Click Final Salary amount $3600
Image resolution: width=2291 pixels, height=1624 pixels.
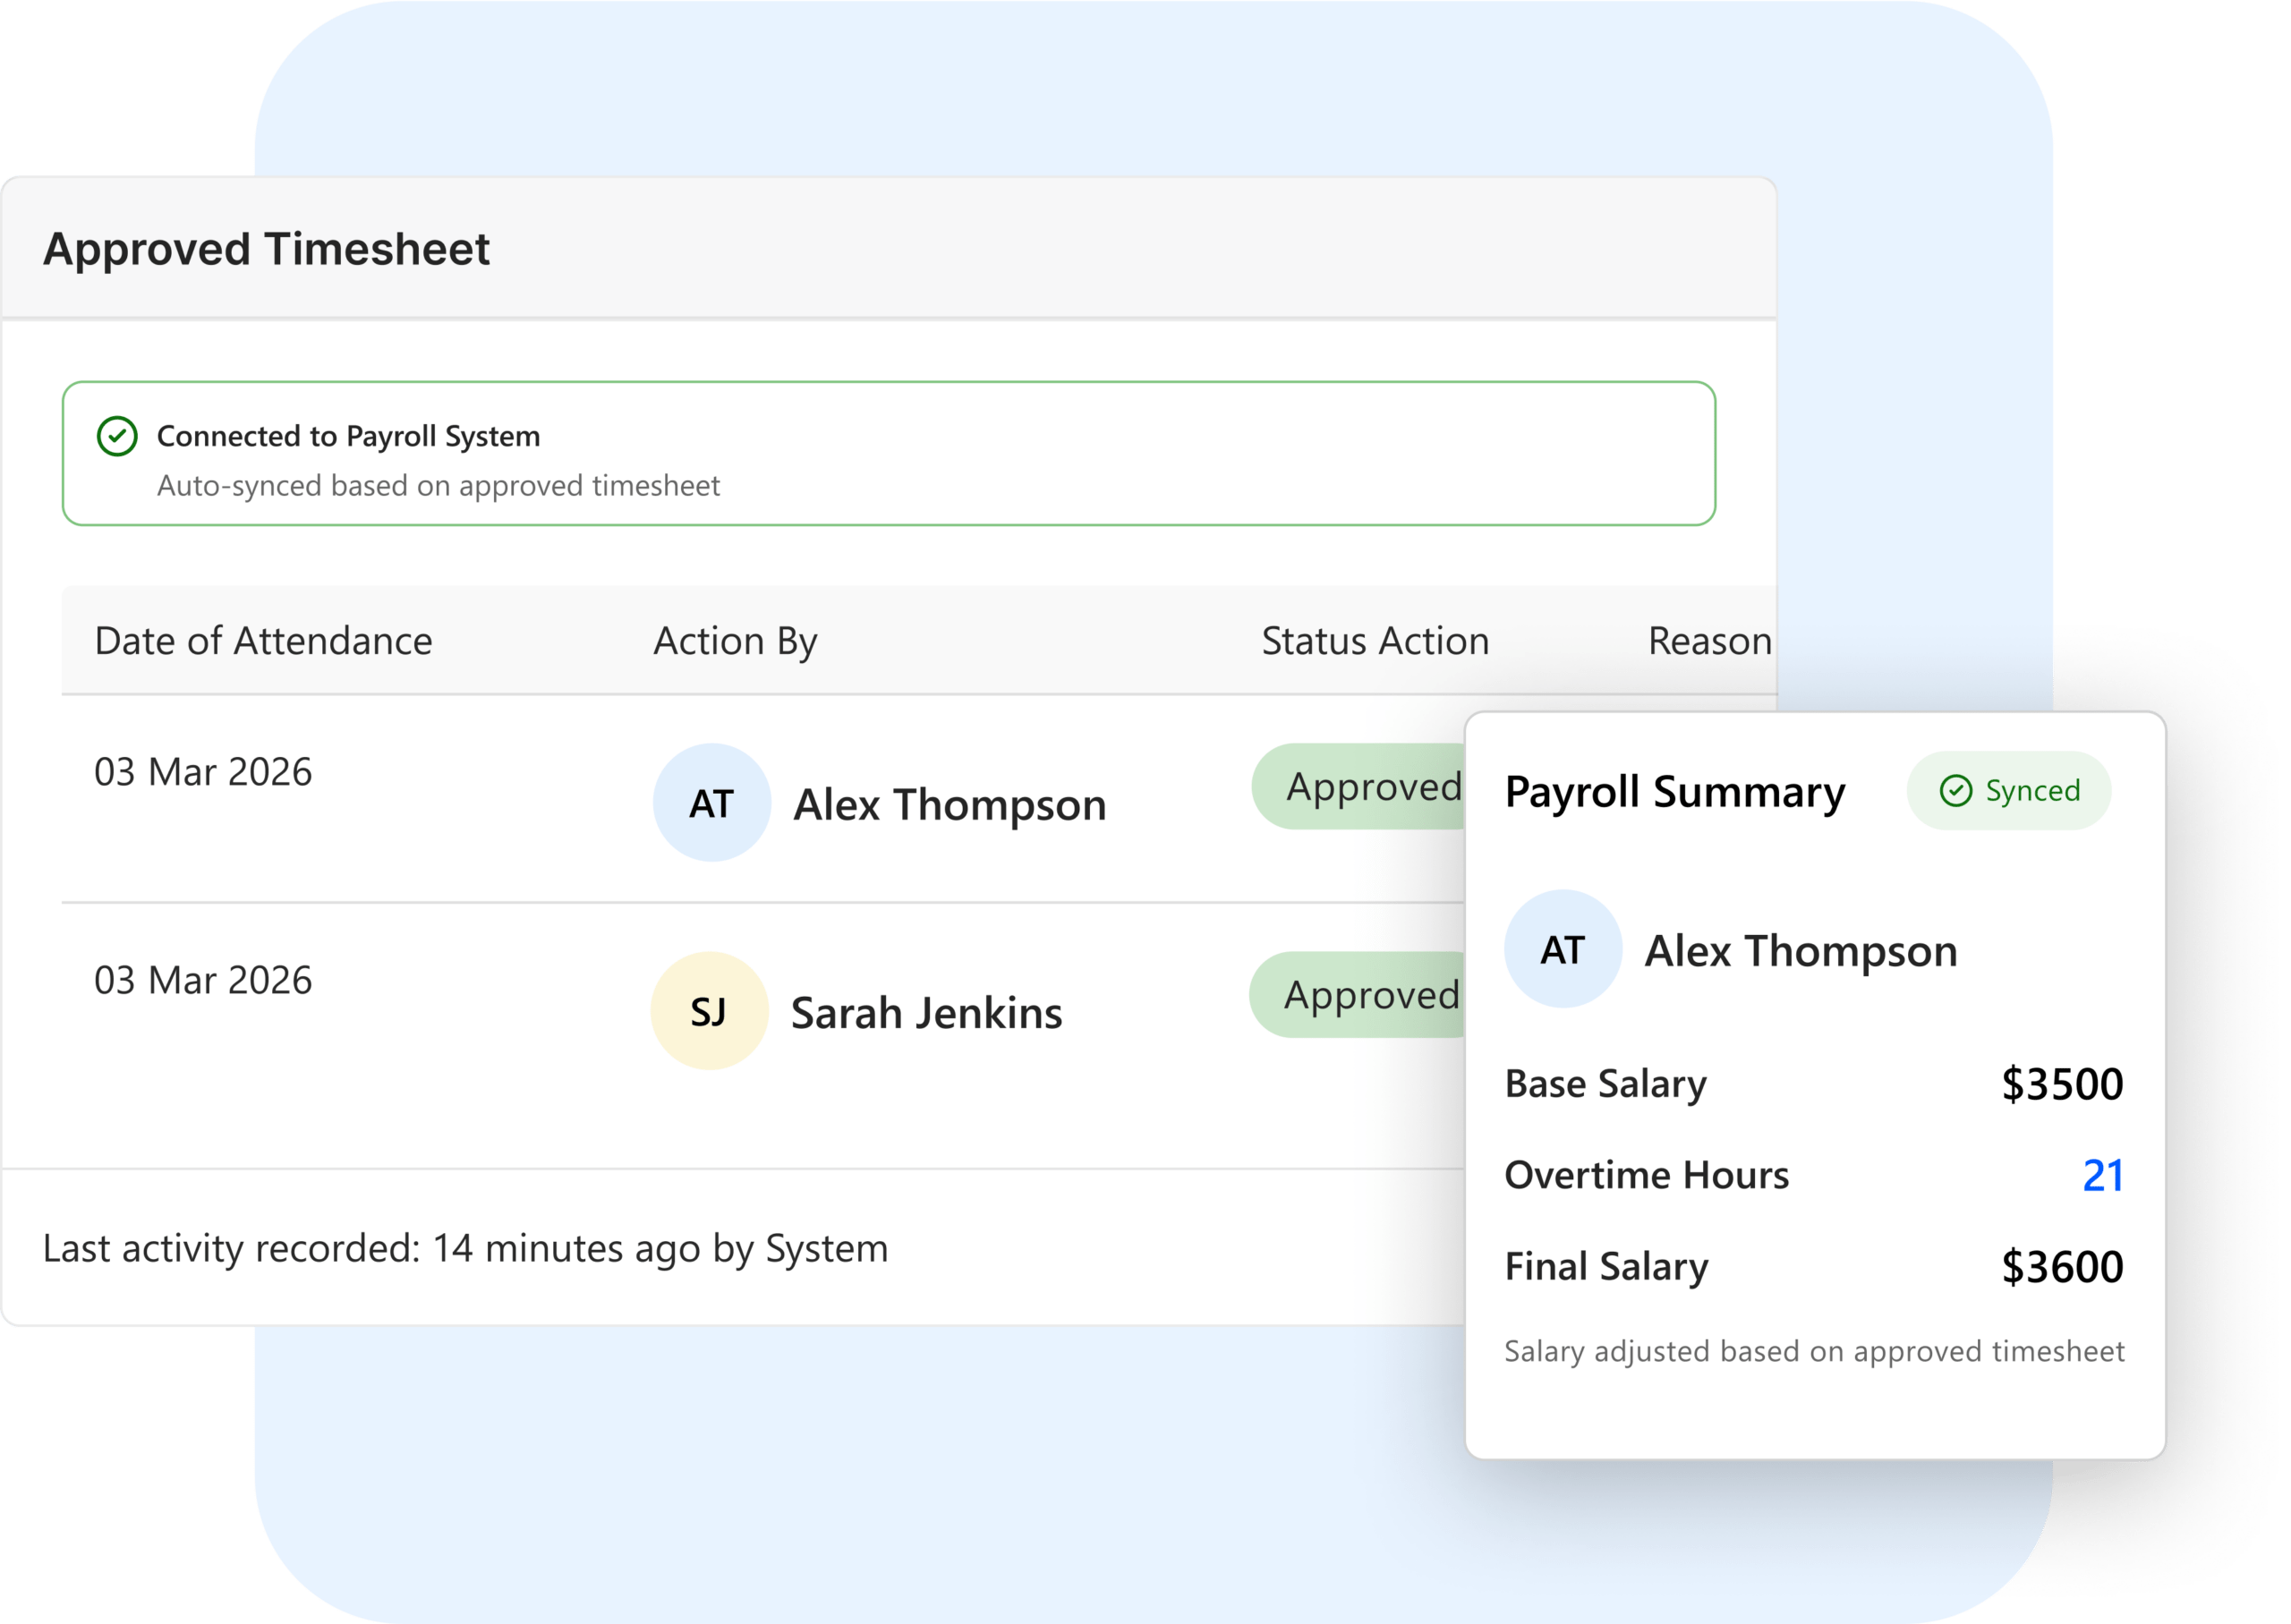(2061, 1267)
